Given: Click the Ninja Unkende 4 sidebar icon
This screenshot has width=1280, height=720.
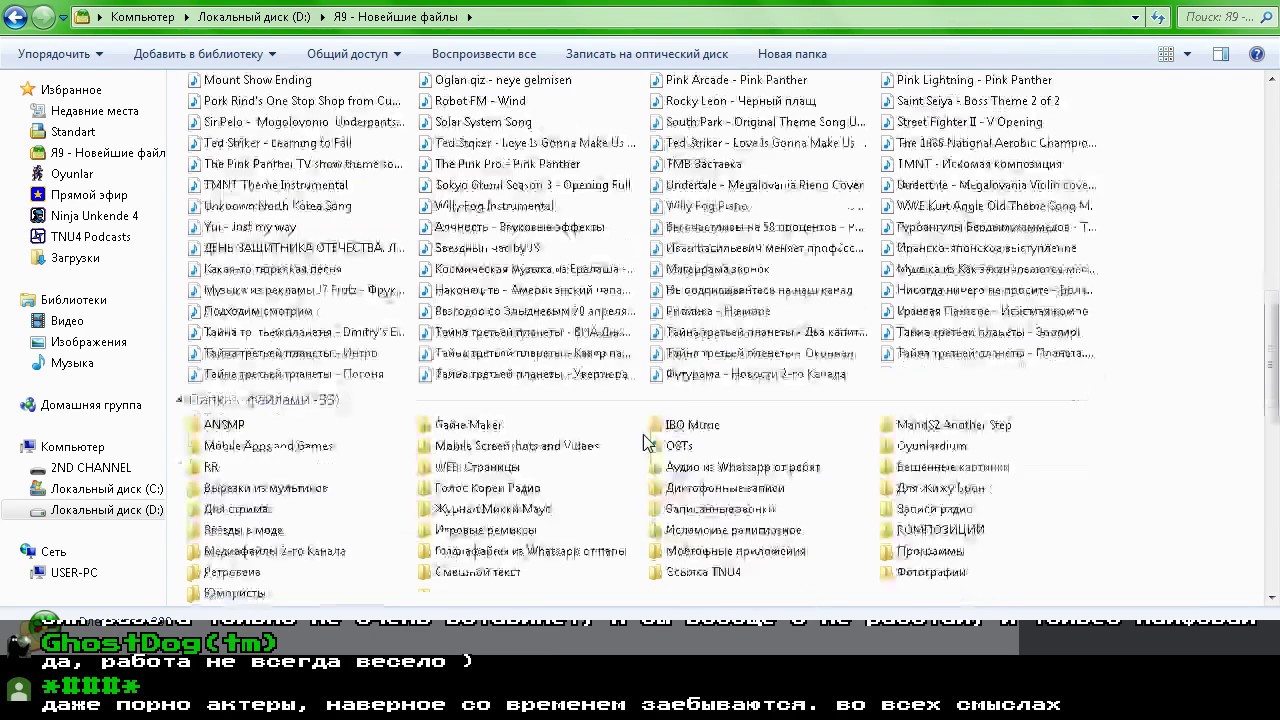Looking at the screenshot, I should 38,216.
